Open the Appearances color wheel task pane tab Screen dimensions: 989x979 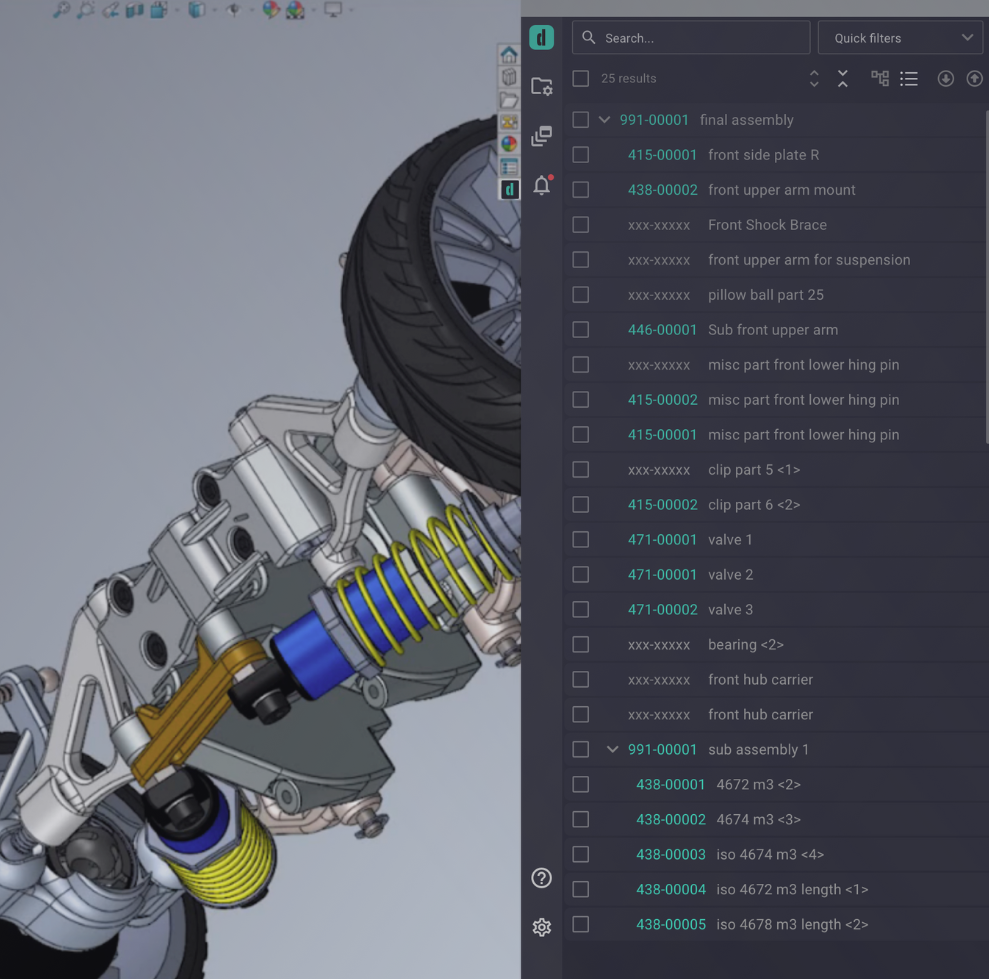point(509,144)
